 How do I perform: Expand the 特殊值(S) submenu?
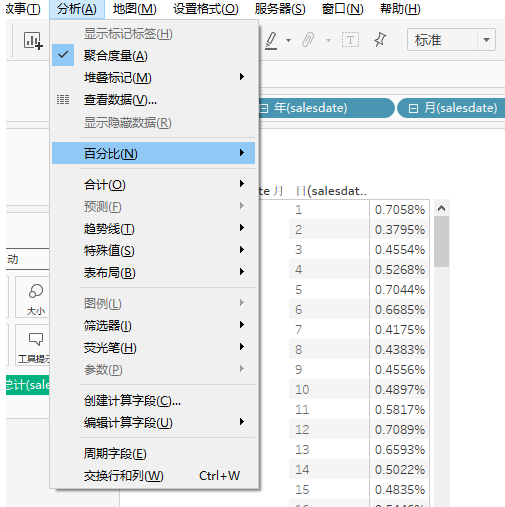[x=153, y=250]
